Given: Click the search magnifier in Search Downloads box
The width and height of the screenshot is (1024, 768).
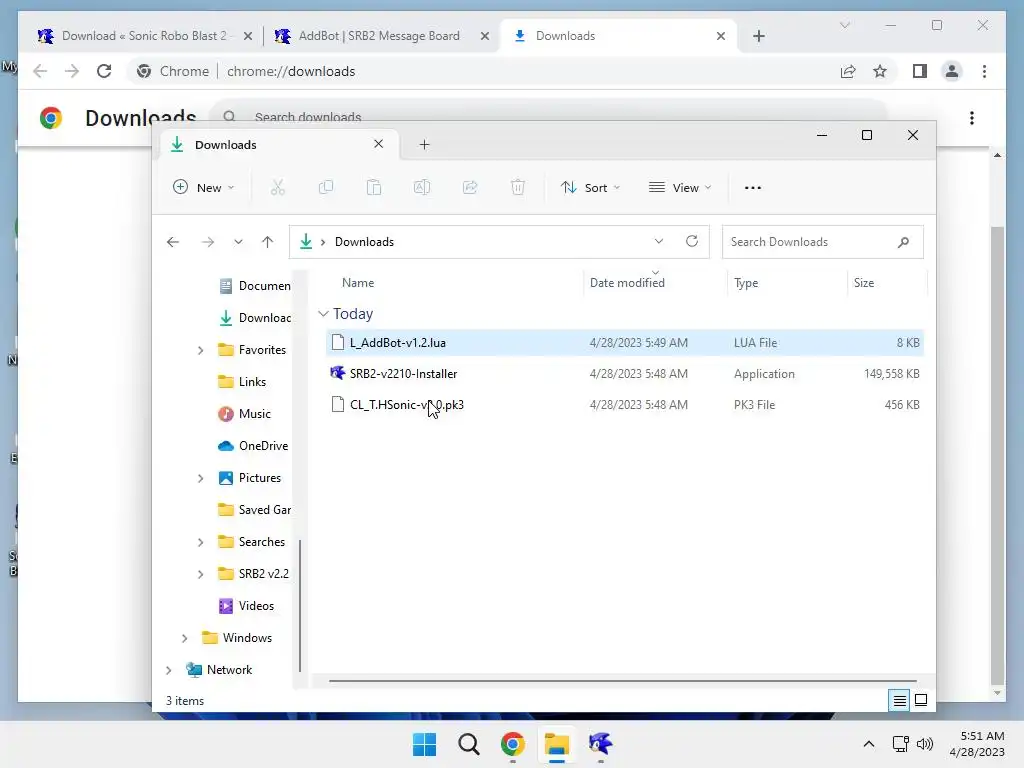Looking at the screenshot, I should pos(903,242).
